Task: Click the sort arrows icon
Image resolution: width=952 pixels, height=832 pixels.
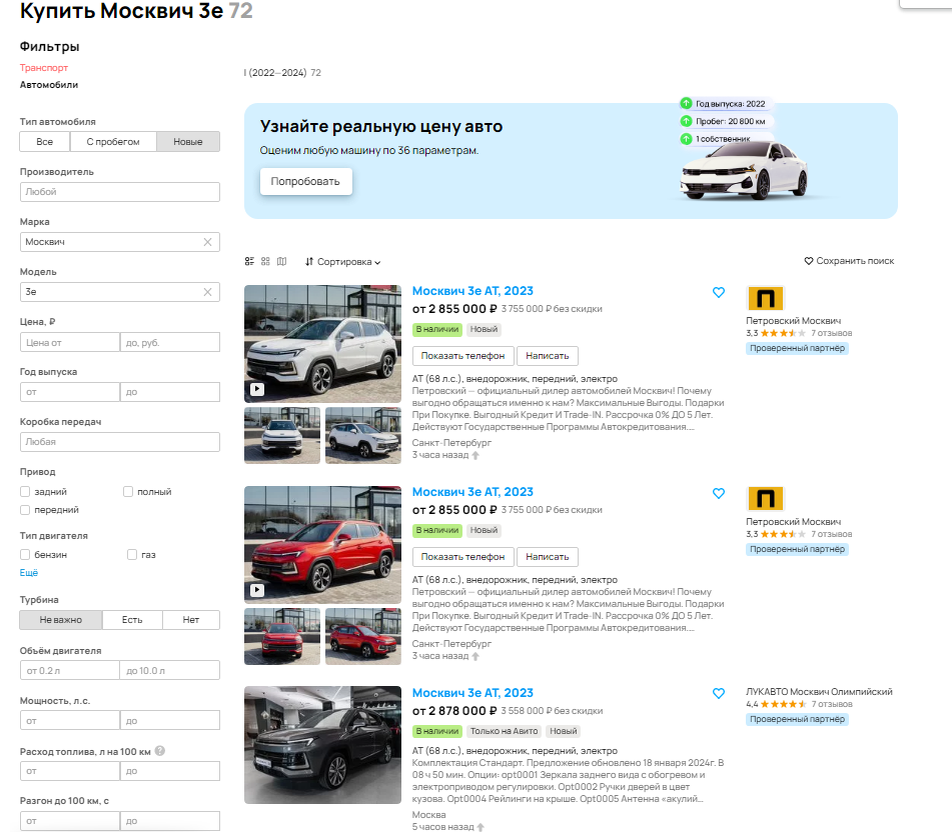Action: 309,262
